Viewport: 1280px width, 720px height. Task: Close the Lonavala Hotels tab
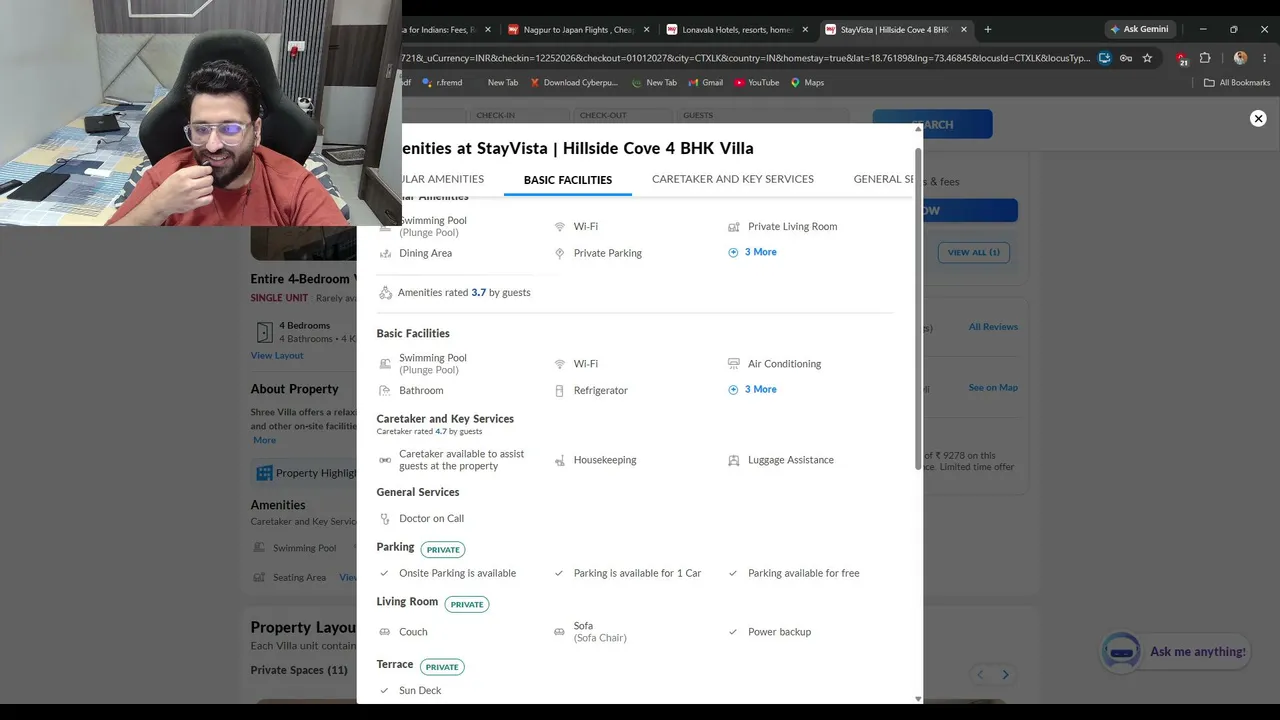pos(805,30)
